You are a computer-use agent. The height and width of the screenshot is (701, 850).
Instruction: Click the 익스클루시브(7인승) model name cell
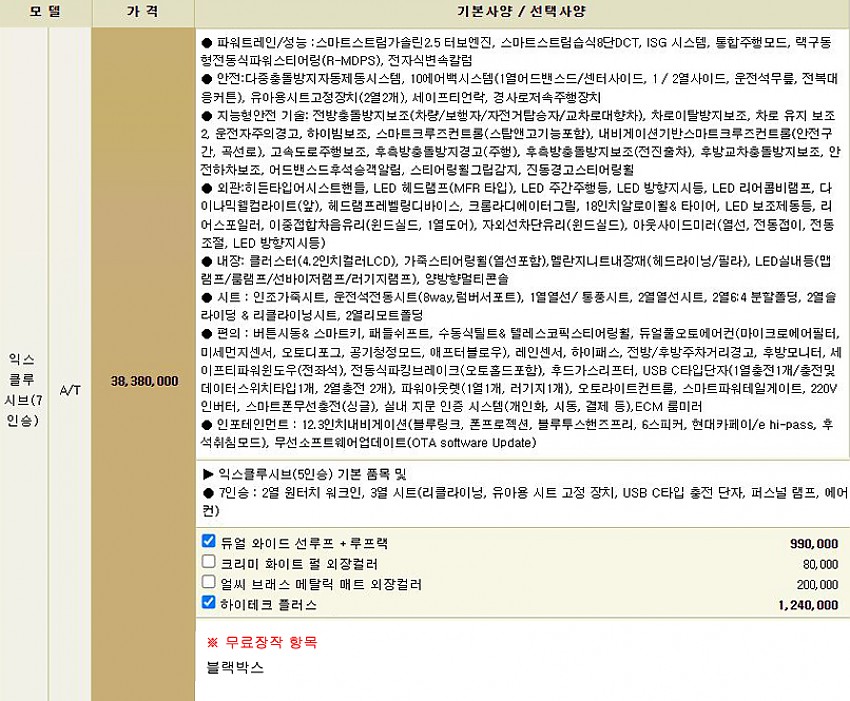pyautogui.click(x=24, y=388)
